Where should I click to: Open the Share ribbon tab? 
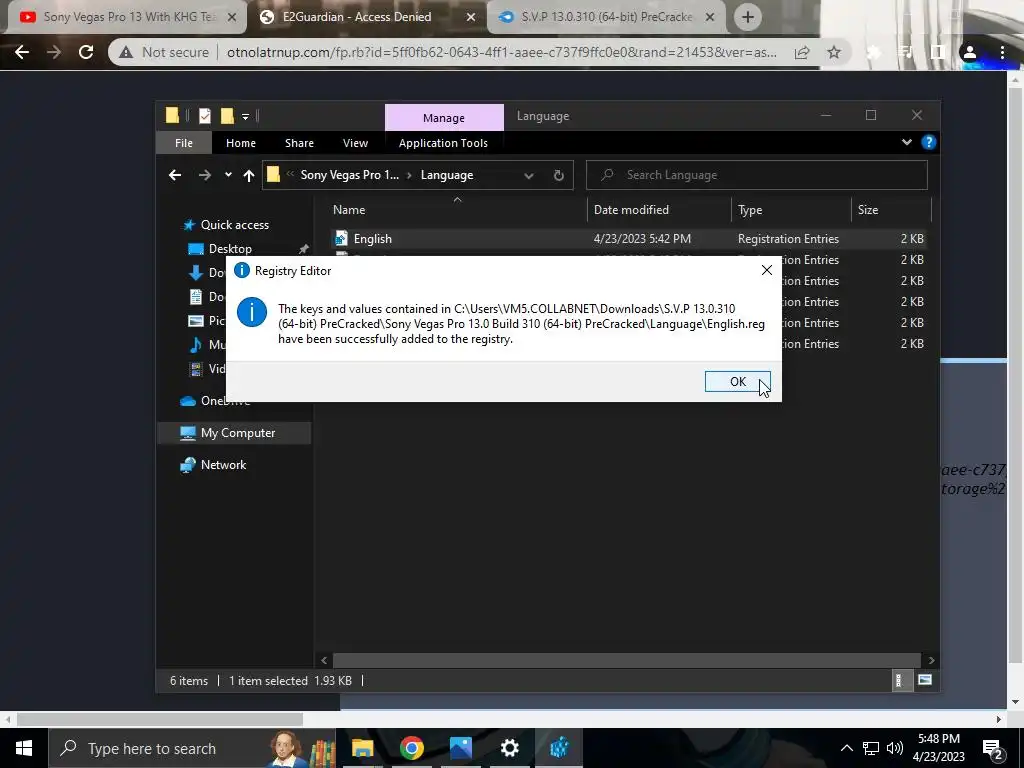click(299, 143)
